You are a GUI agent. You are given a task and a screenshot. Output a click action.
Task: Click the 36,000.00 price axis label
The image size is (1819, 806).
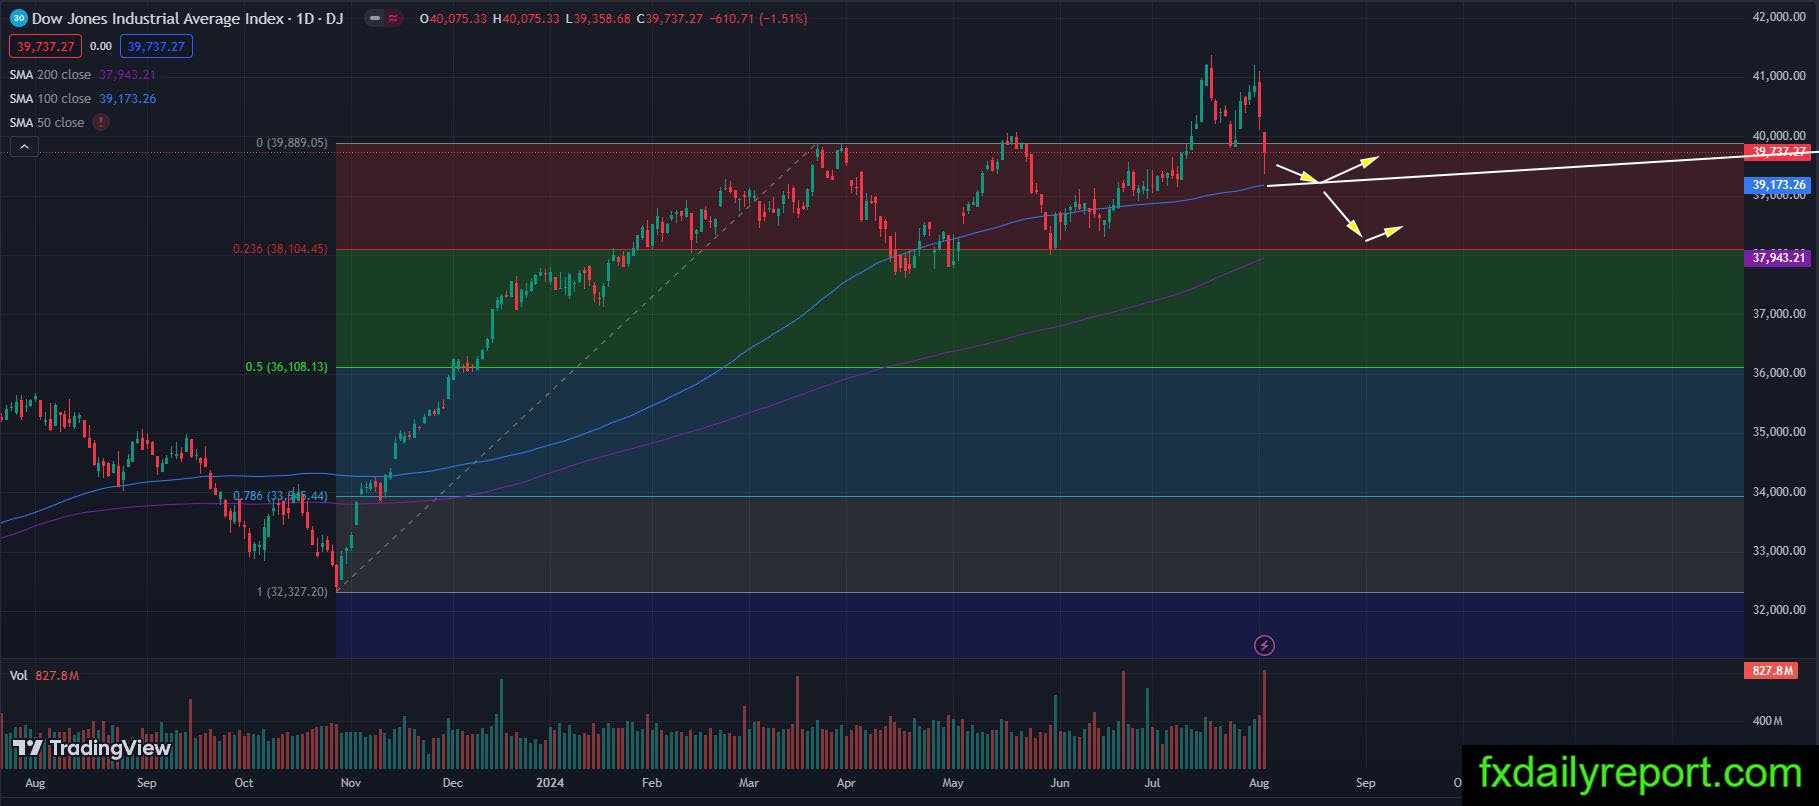[x=1779, y=372]
